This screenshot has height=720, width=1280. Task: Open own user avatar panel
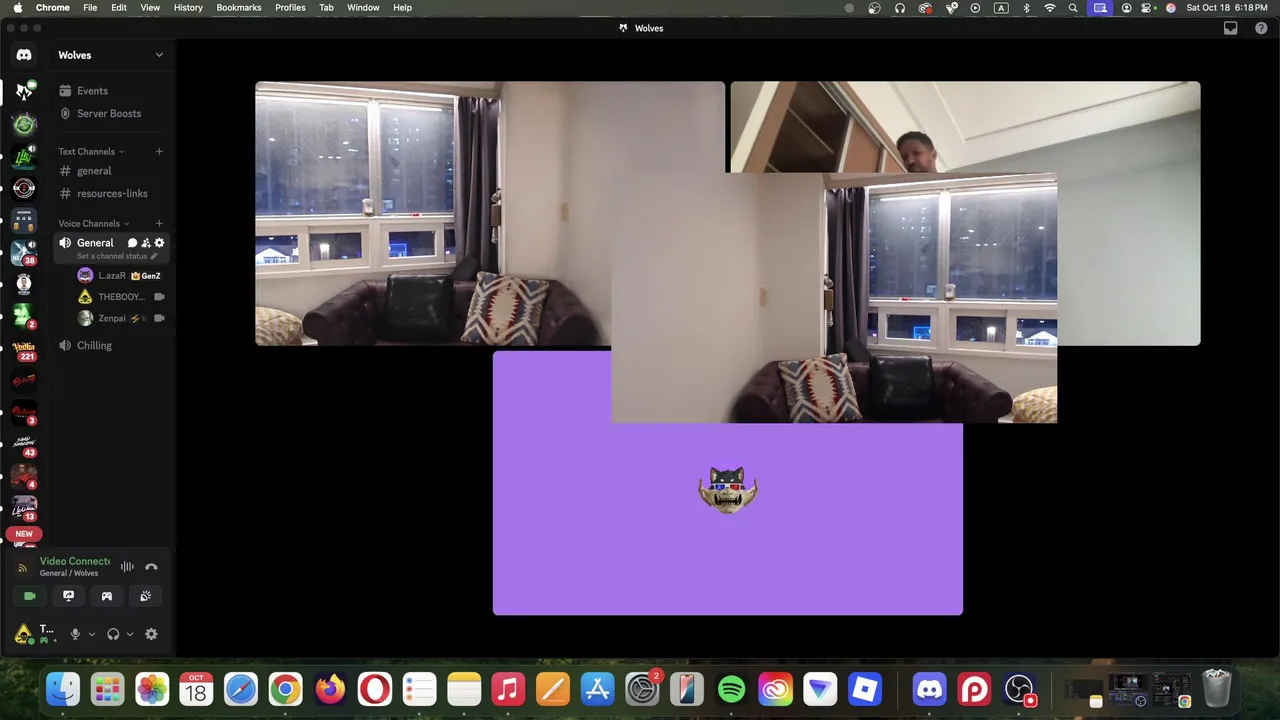23,634
